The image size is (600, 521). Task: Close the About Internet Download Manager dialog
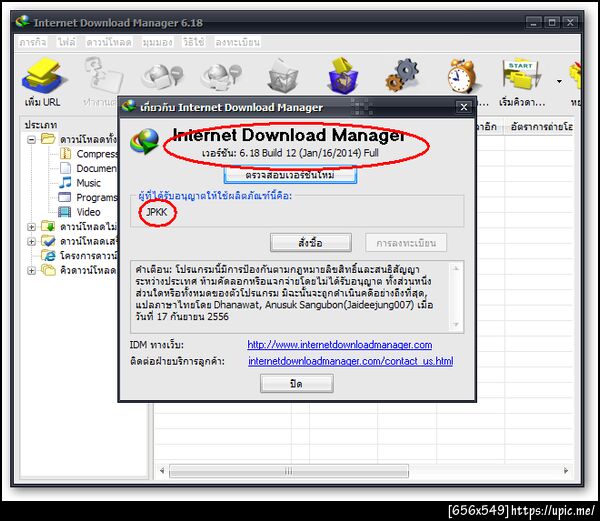pyautogui.click(x=463, y=107)
